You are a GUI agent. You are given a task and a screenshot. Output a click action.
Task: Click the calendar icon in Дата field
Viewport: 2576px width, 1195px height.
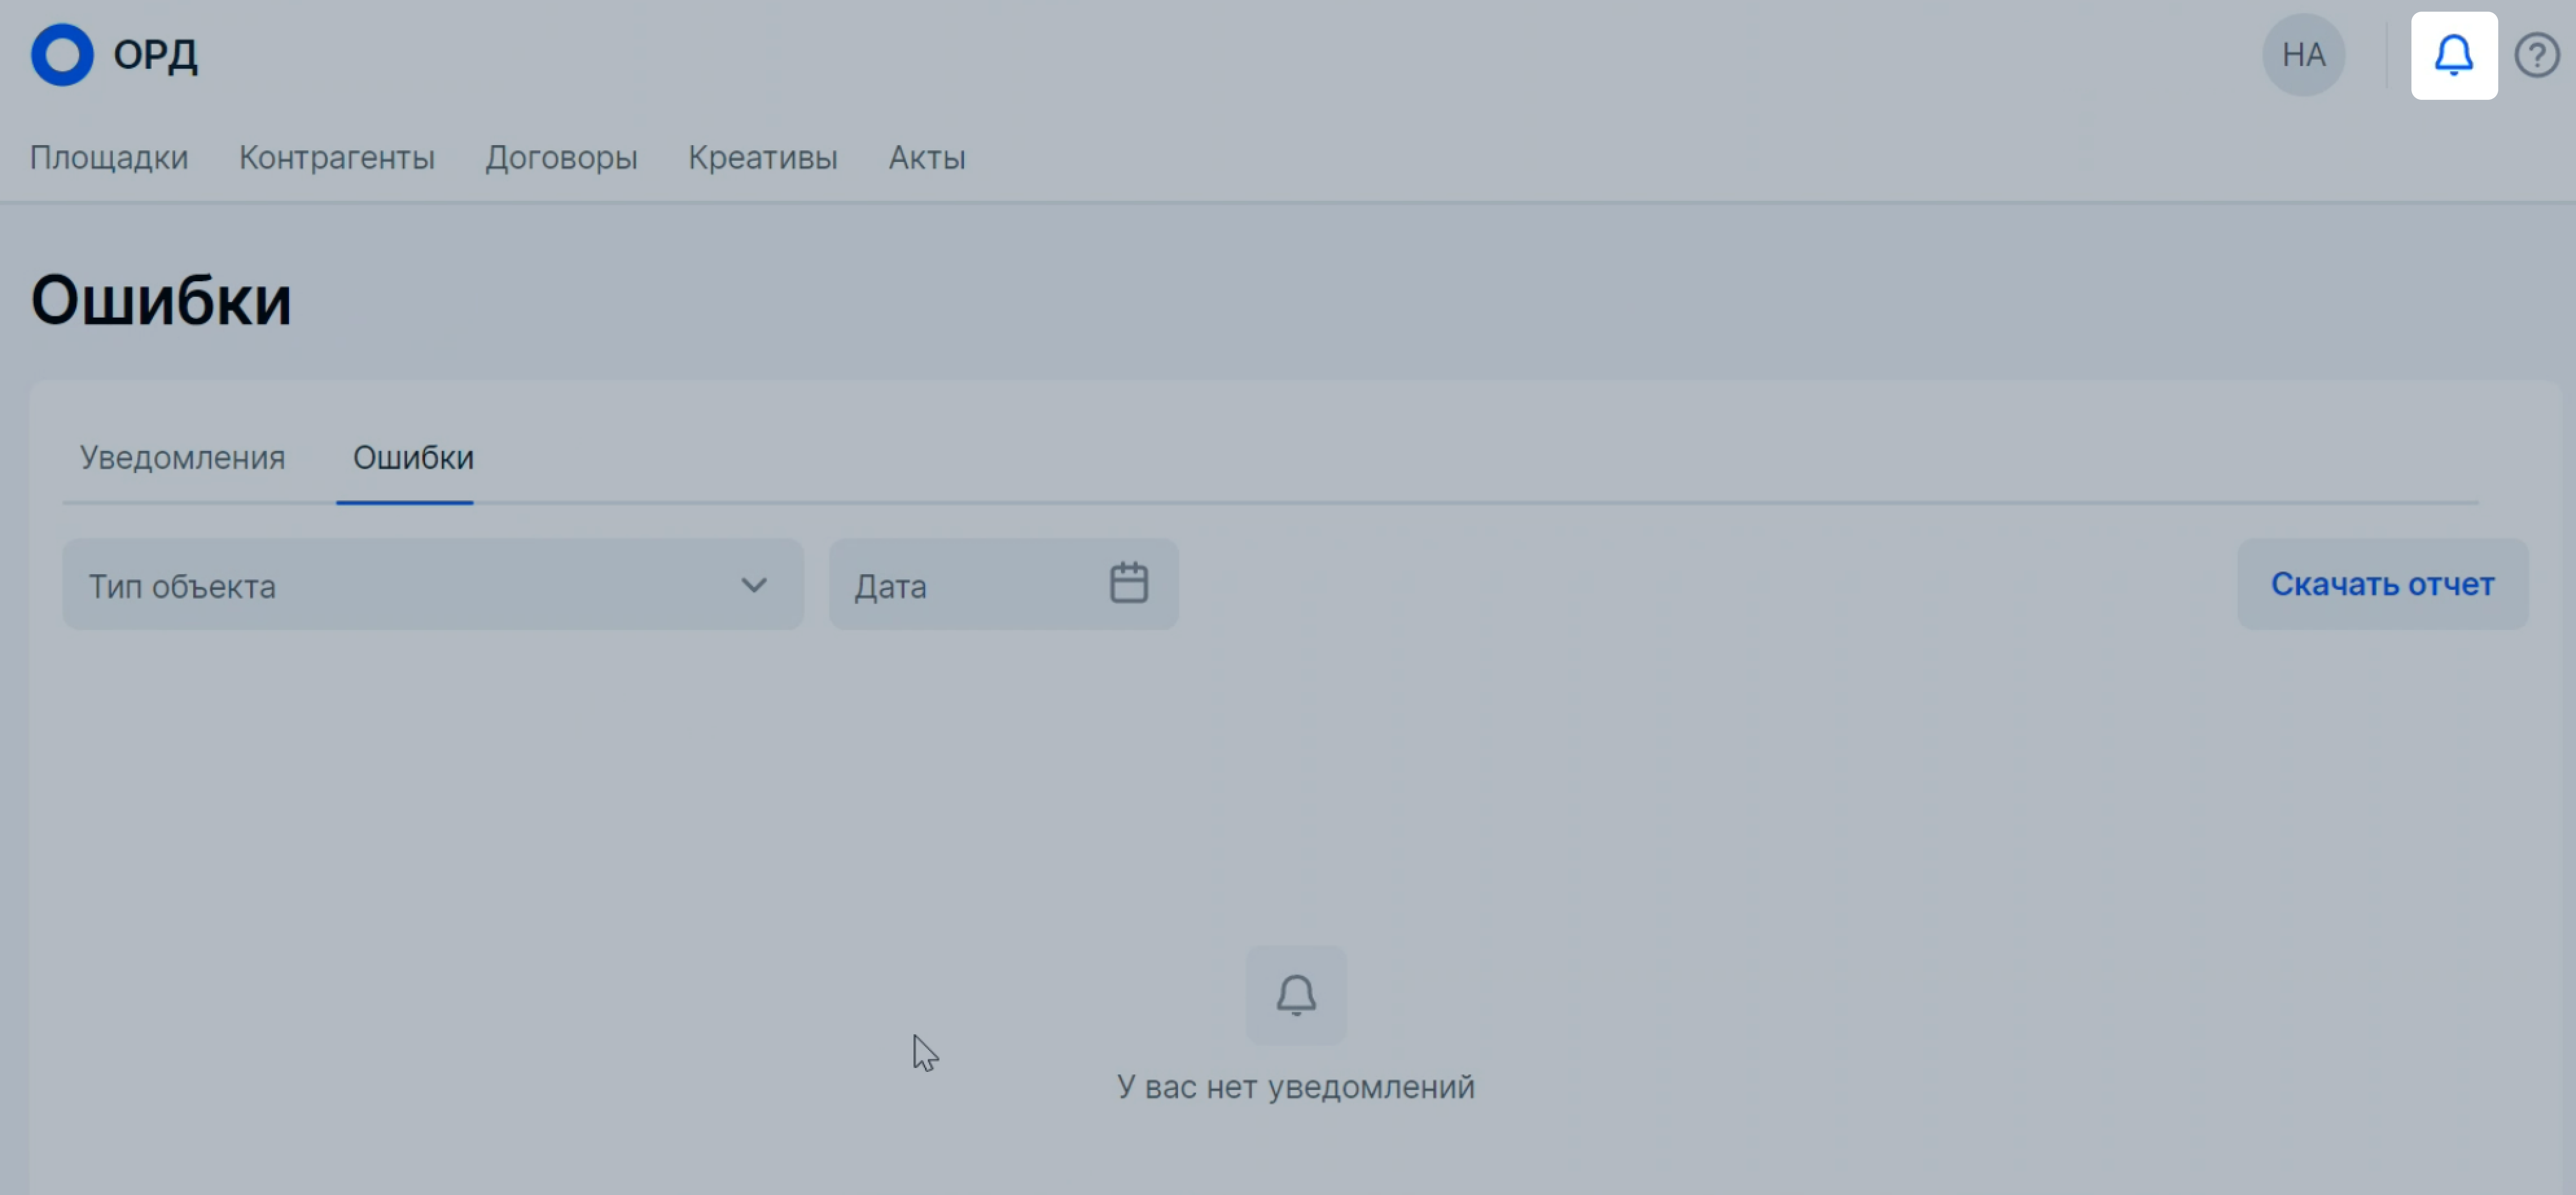pos(1129,583)
